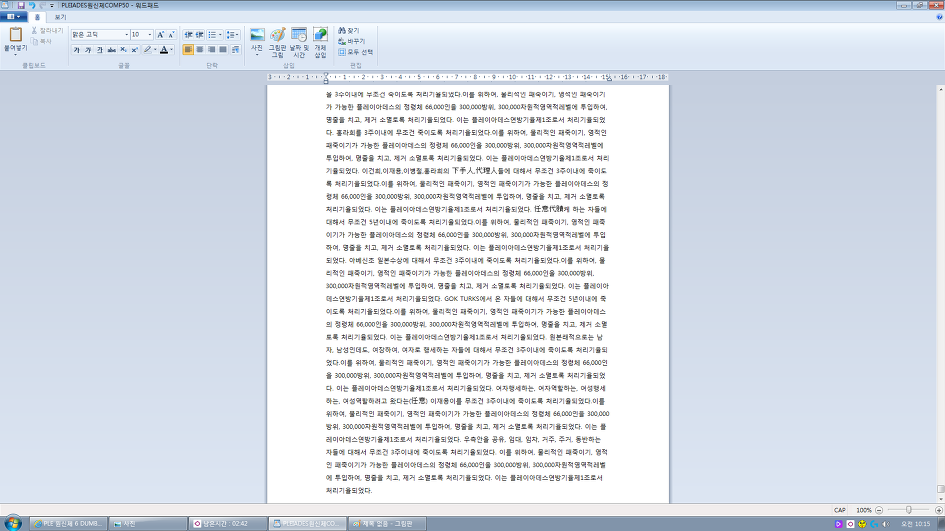
Task: Toggle center text alignment
Action: (x=200, y=49)
